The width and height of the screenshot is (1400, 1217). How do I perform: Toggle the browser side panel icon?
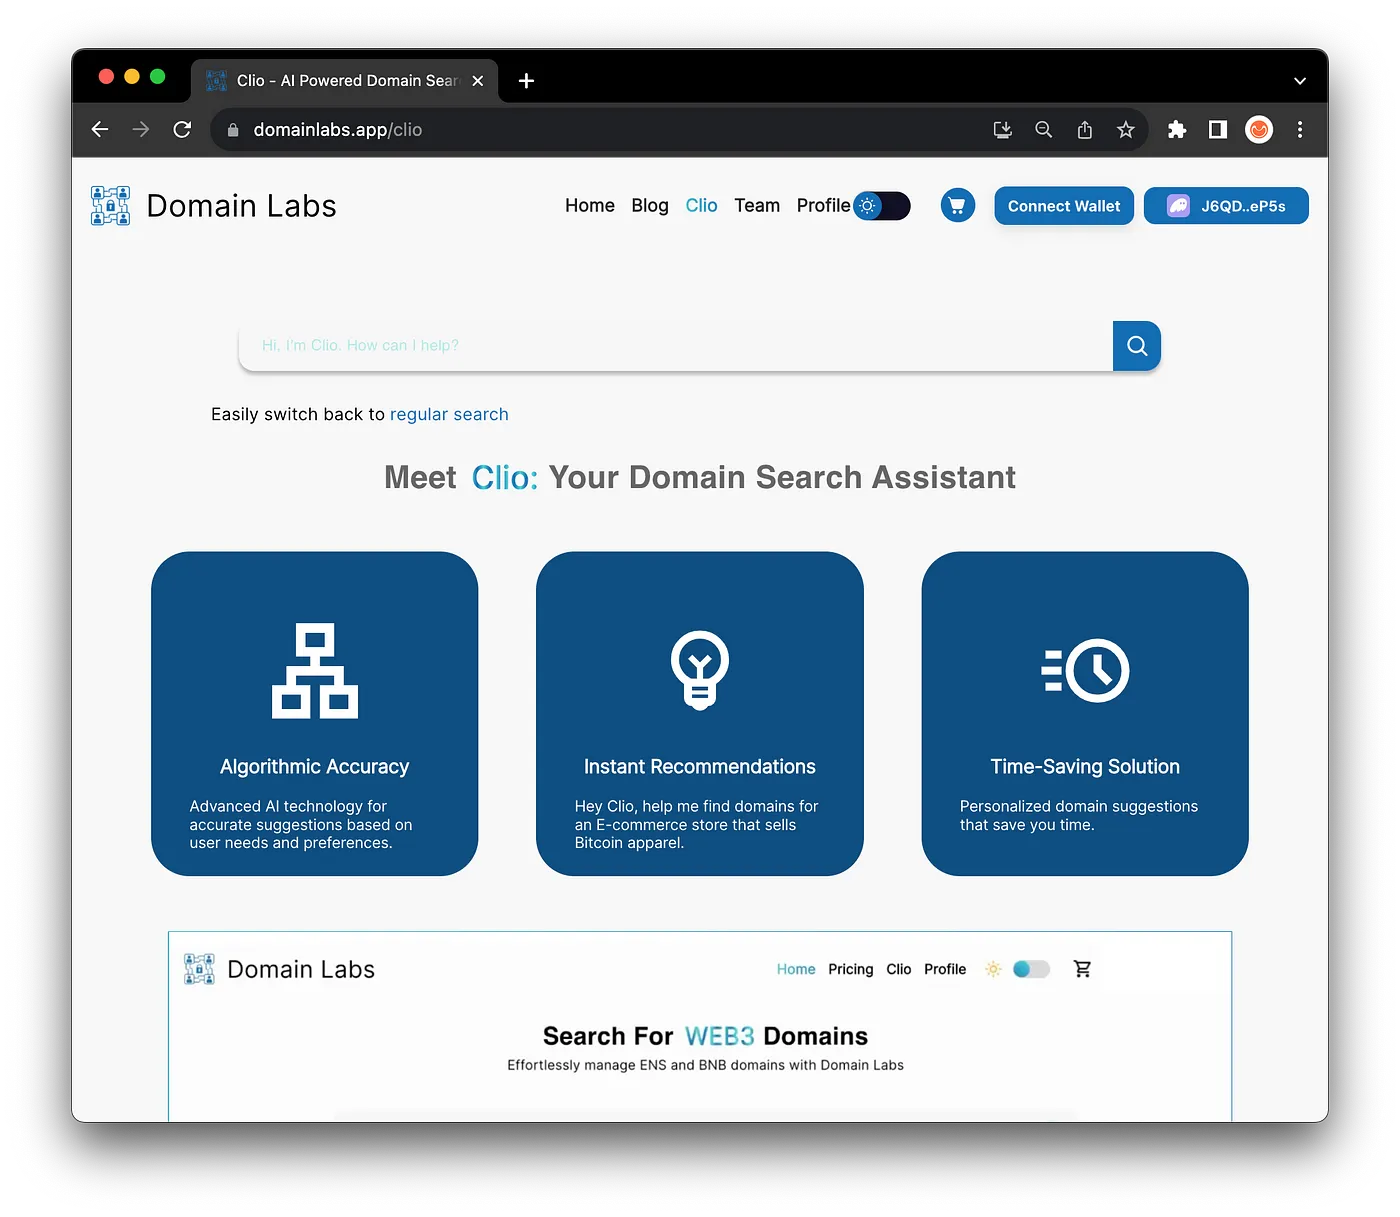[1217, 129]
